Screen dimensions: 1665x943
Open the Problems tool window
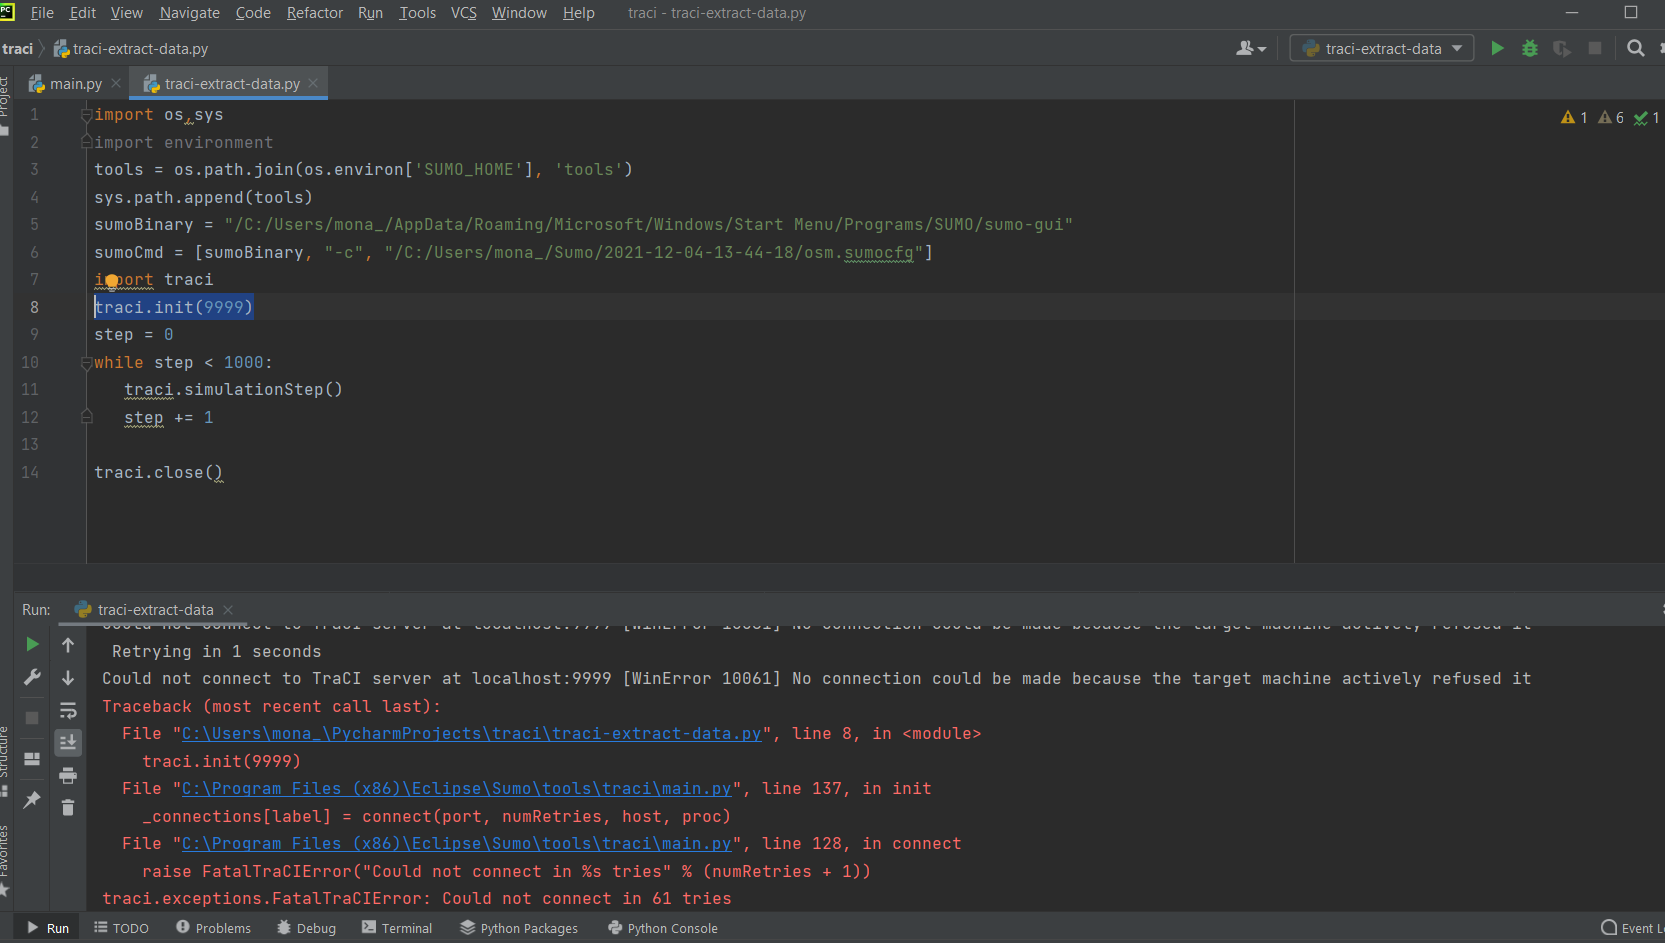coord(214,928)
